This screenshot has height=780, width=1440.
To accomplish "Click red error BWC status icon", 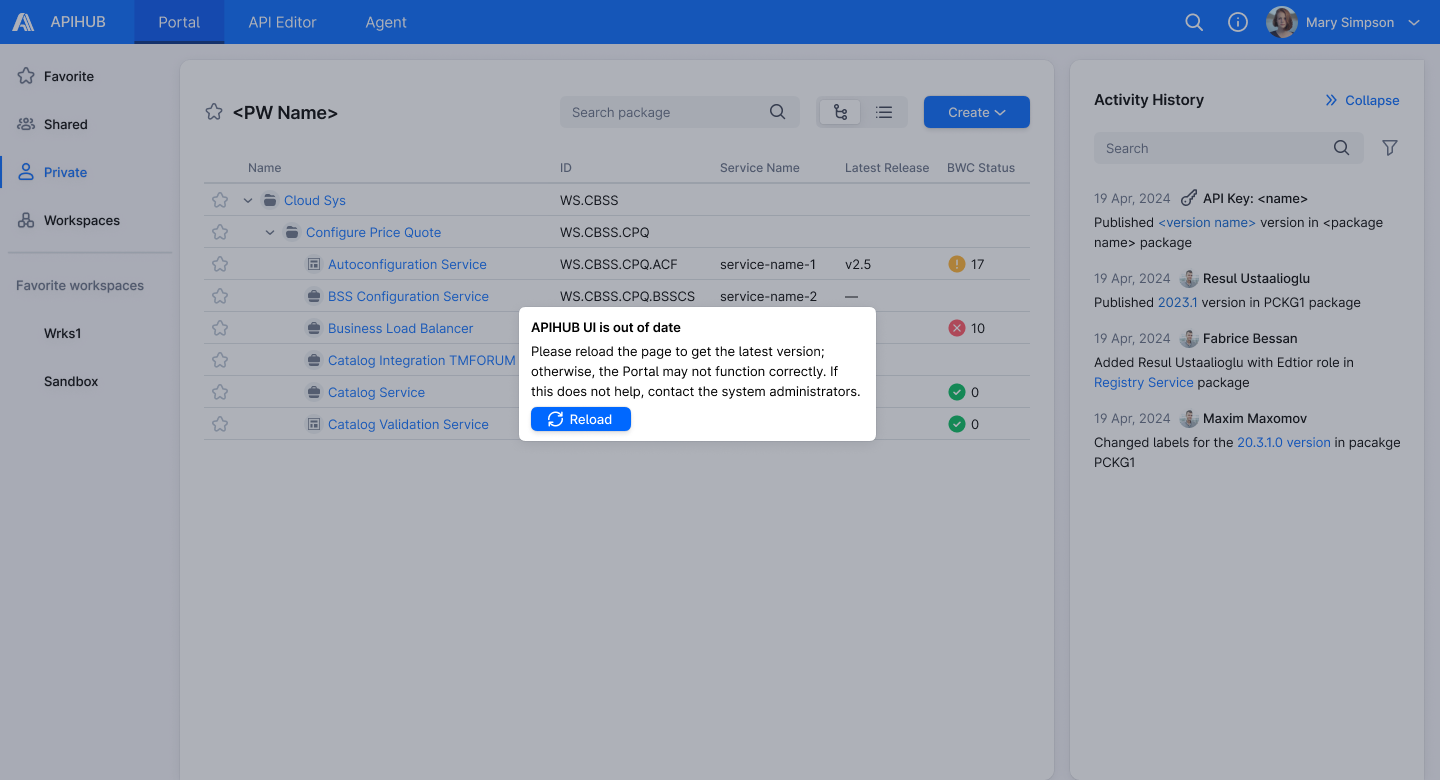I will pyautogui.click(x=957, y=328).
